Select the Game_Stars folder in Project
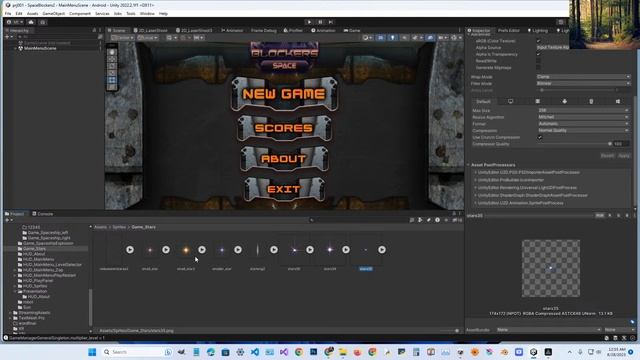Viewport: 640px width, 360px height. click(34, 249)
